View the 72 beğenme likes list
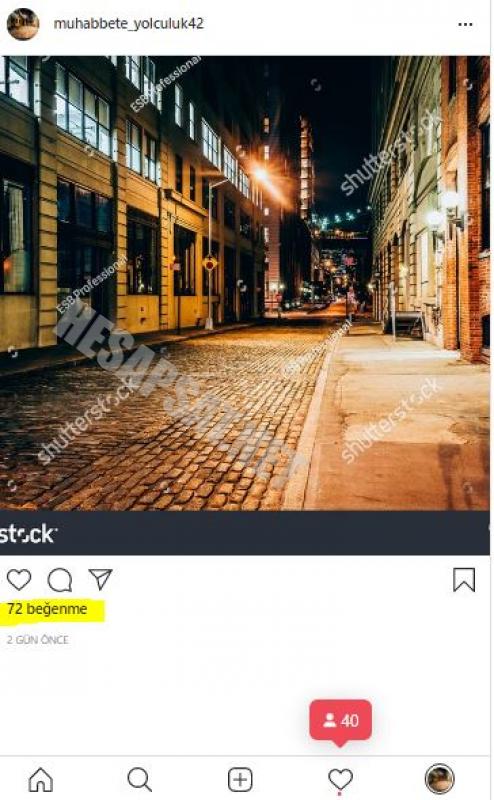The height and width of the screenshot is (800, 494). point(47,609)
